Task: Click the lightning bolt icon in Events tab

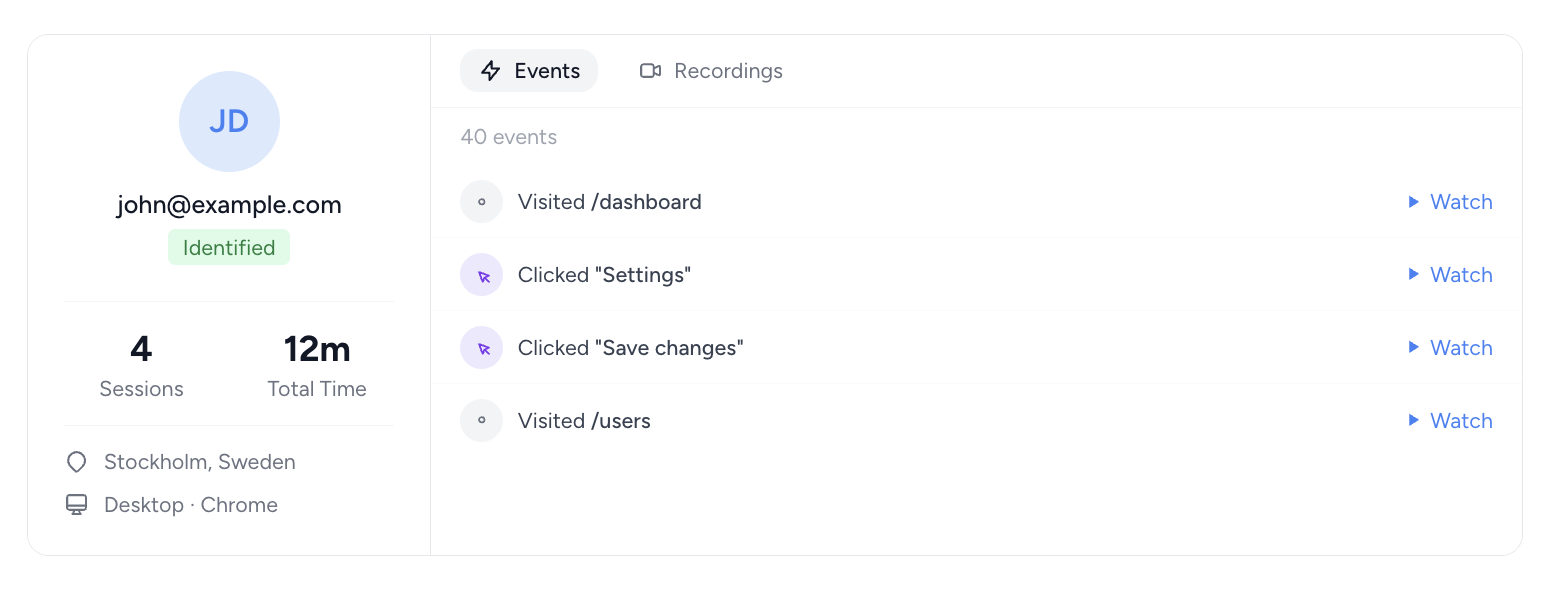Action: click(x=490, y=71)
